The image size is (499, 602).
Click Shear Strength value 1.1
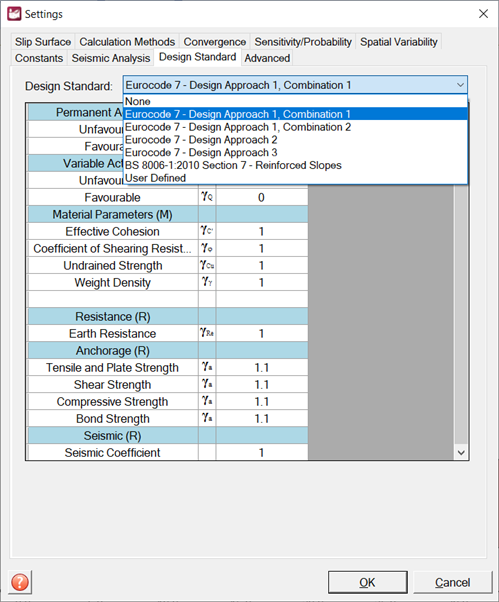tap(261, 384)
